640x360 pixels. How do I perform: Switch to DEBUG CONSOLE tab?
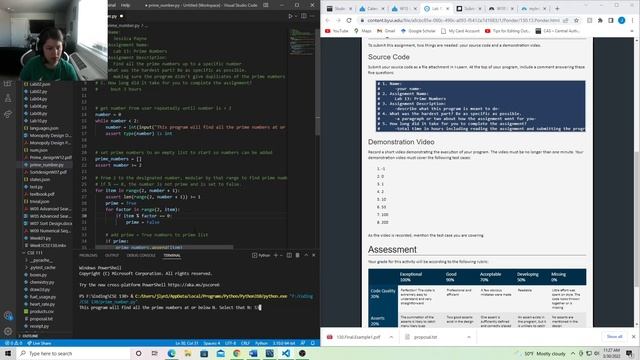coord(141,256)
